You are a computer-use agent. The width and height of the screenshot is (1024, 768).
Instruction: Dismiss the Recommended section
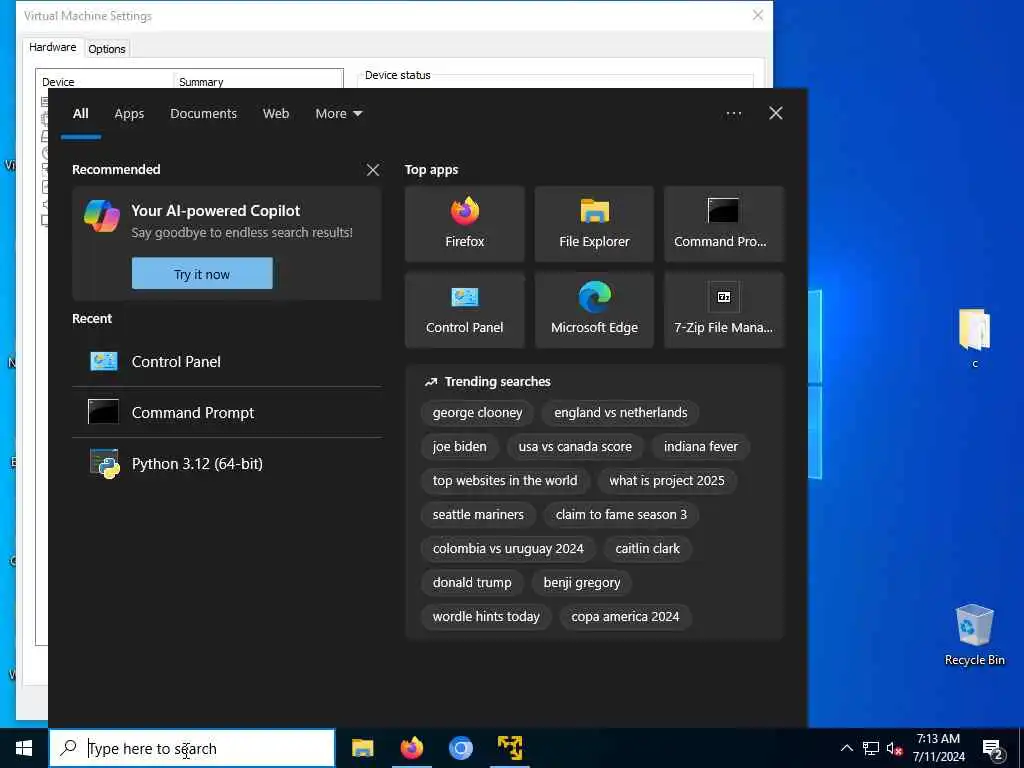click(373, 170)
